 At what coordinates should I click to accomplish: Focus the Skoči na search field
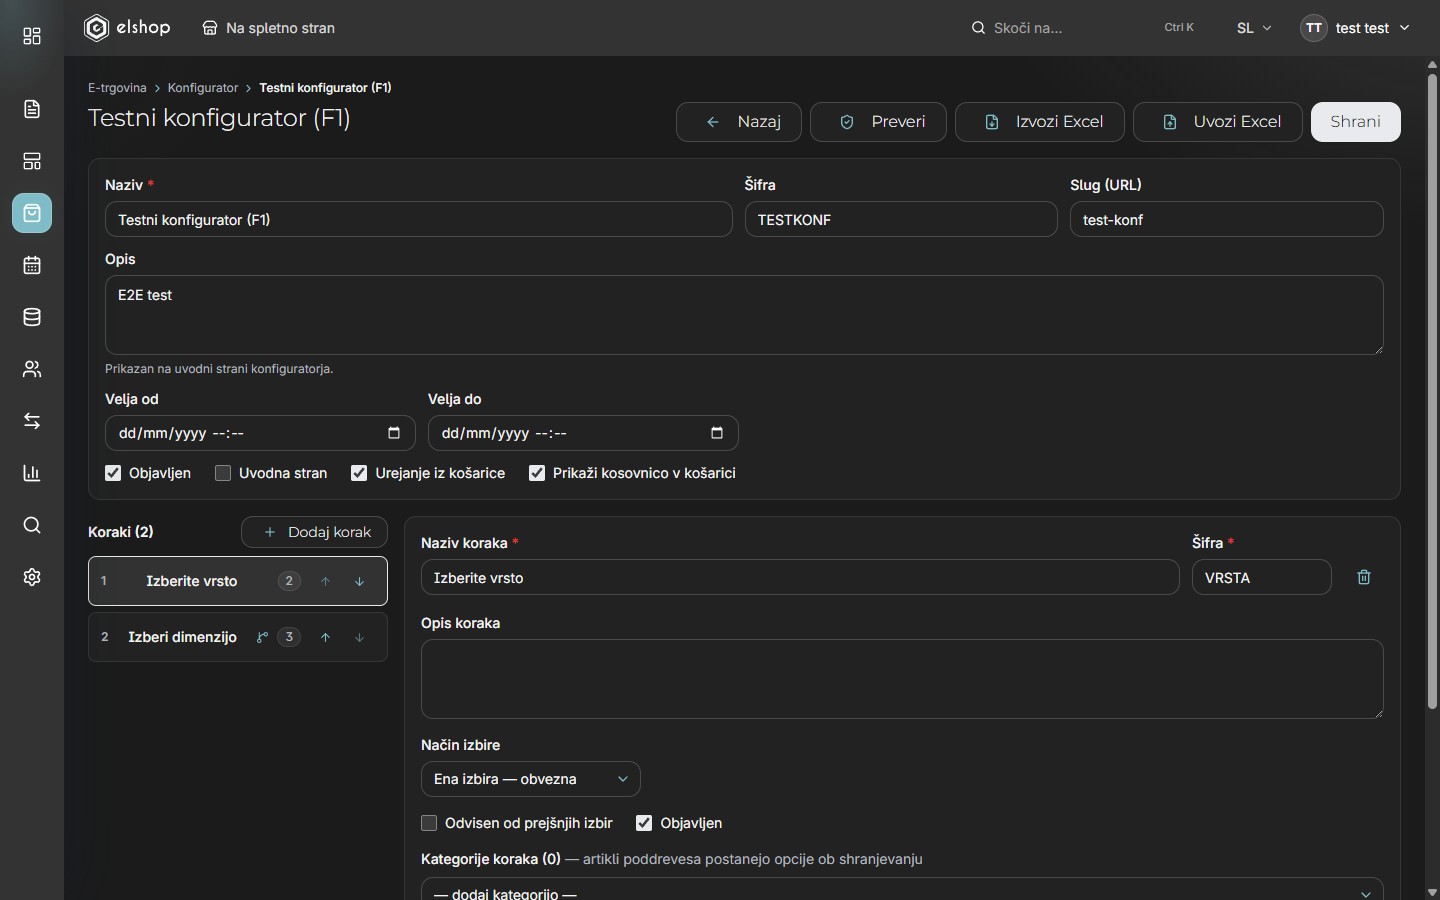click(x=1083, y=28)
